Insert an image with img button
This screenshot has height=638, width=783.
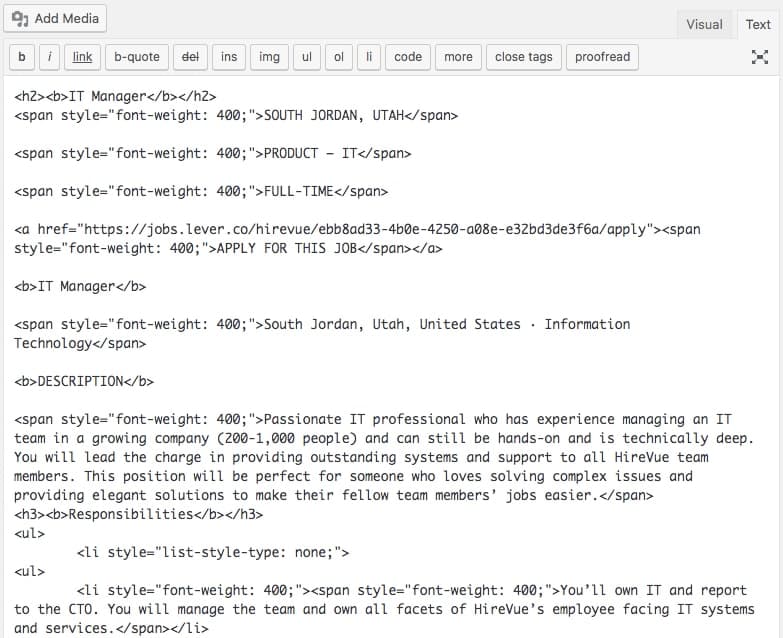click(x=269, y=57)
